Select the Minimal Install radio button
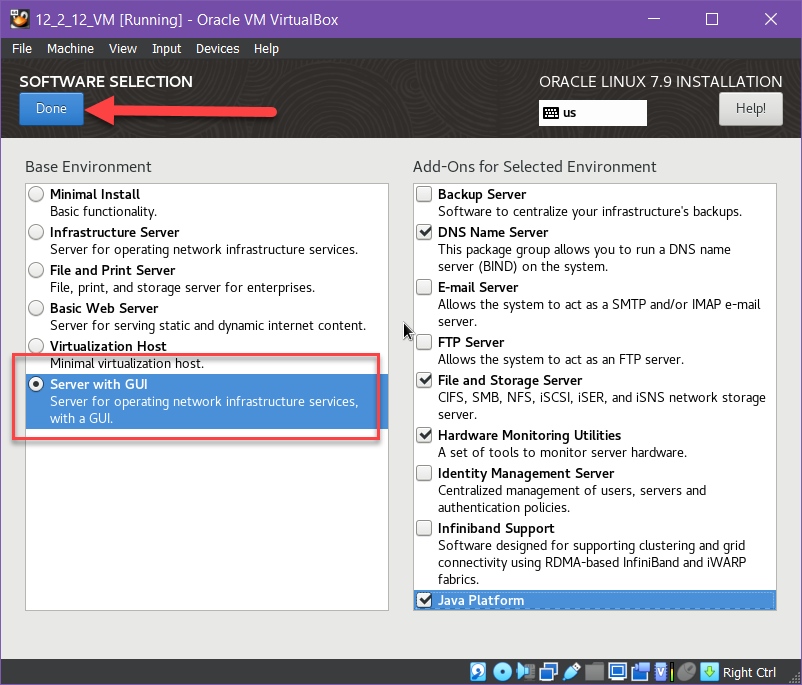This screenshot has width=802, height=685. 37,194
